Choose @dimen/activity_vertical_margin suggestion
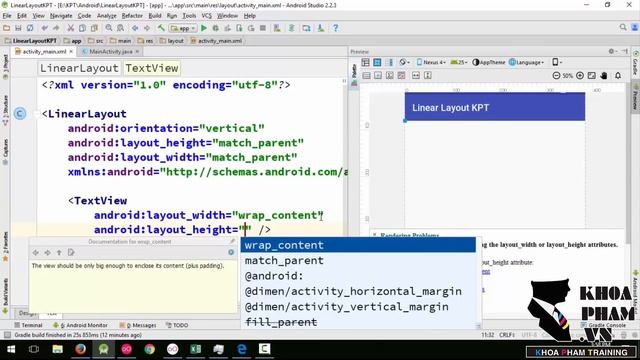Image resolution: width=640 pixels, height=360 pixels. (358, 307)
